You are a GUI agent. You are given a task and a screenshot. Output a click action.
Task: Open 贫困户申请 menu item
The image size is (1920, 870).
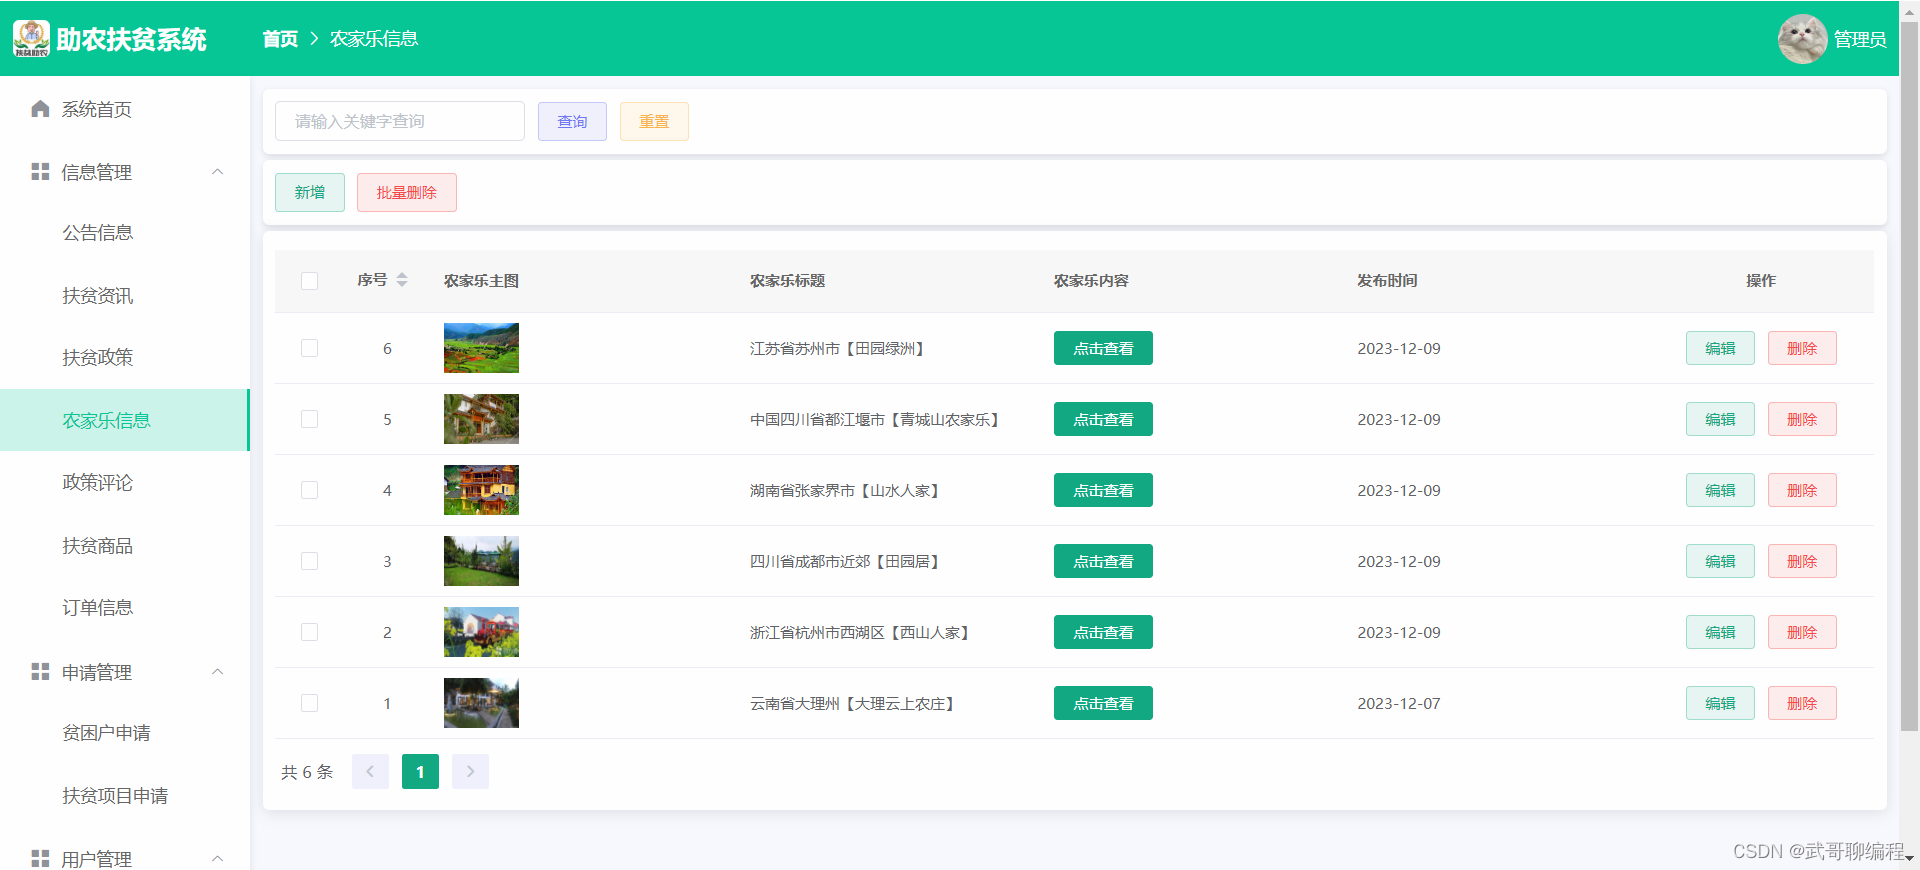[x=125, y=733]
